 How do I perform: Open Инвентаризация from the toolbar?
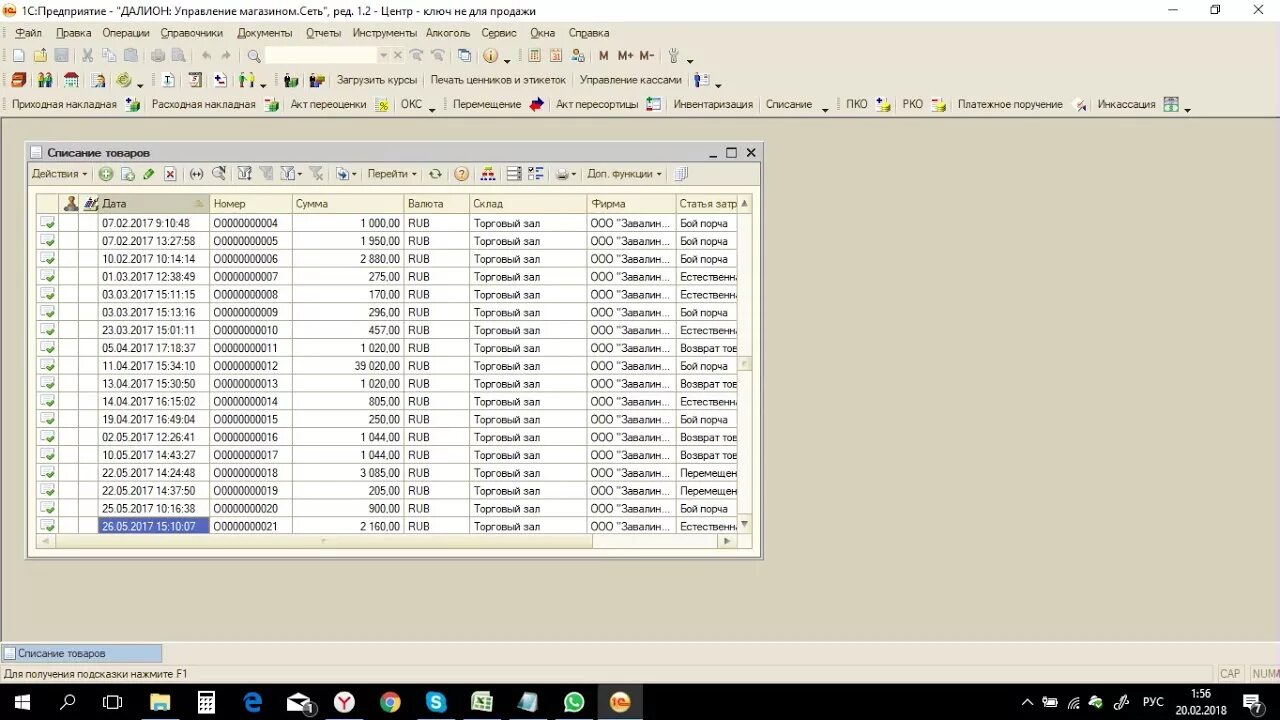pos(713,104)
